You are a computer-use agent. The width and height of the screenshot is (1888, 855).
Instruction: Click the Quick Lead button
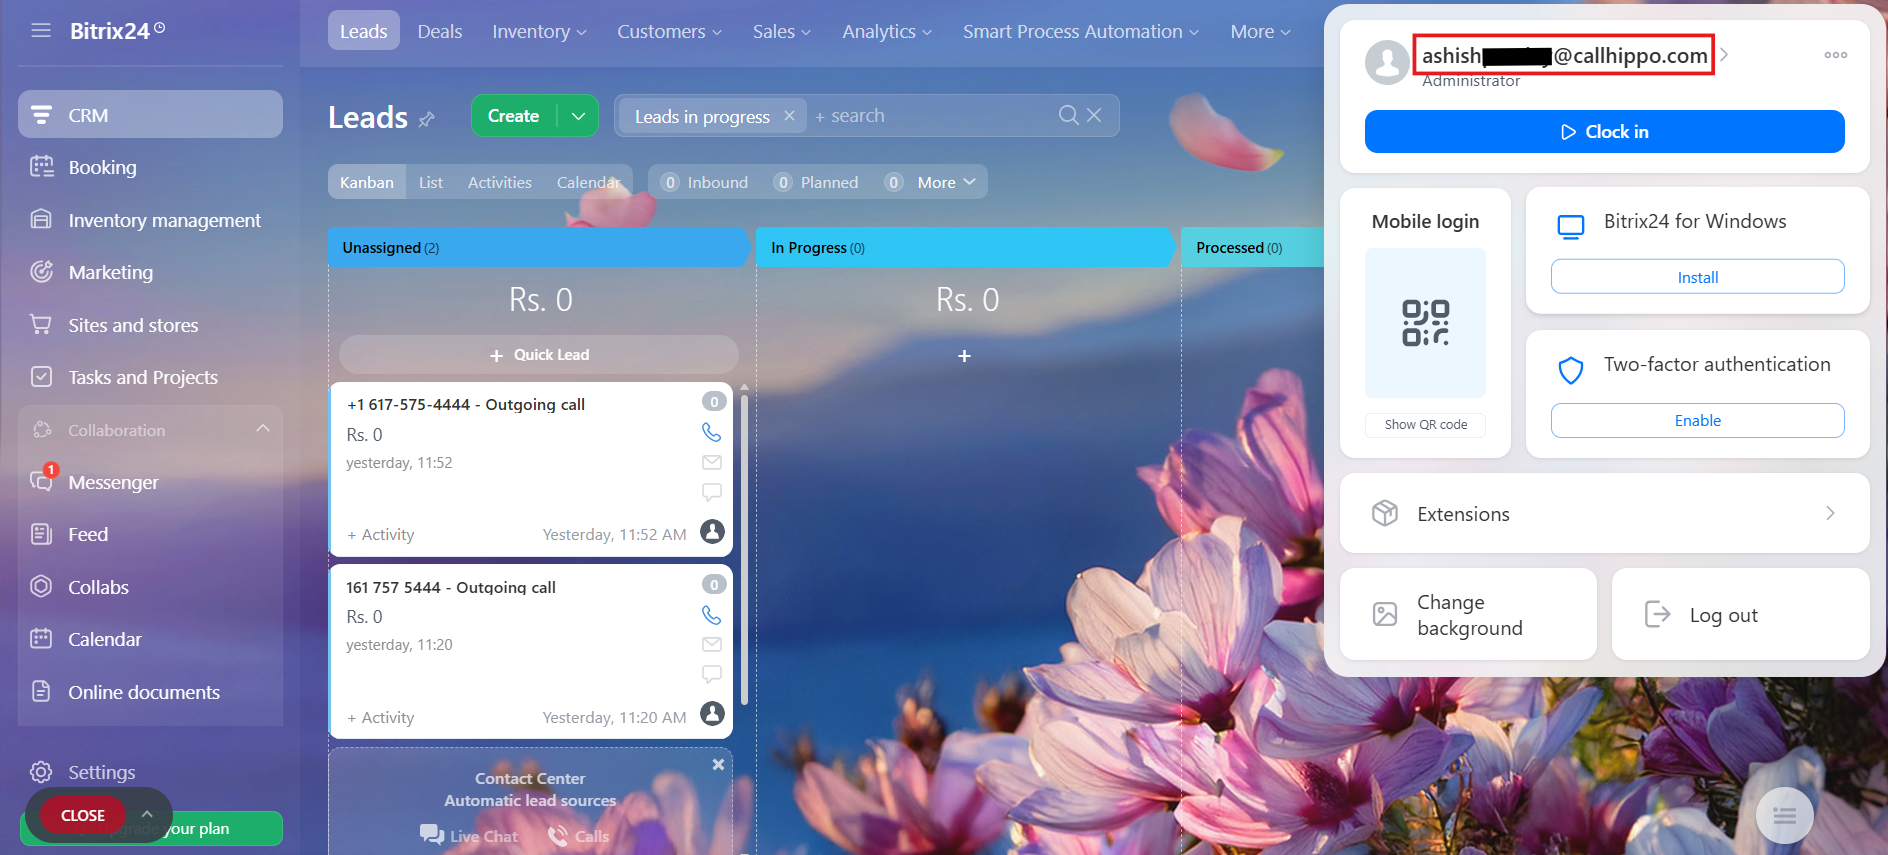click(539, 355)
